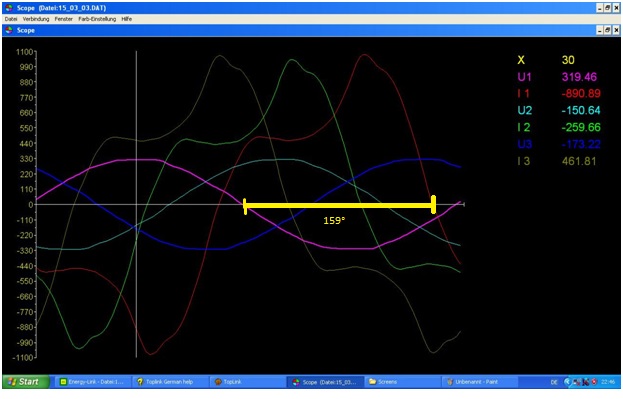Click the I 2 green legend label
This screenshot has width=623, height=399.
point(524,127)
